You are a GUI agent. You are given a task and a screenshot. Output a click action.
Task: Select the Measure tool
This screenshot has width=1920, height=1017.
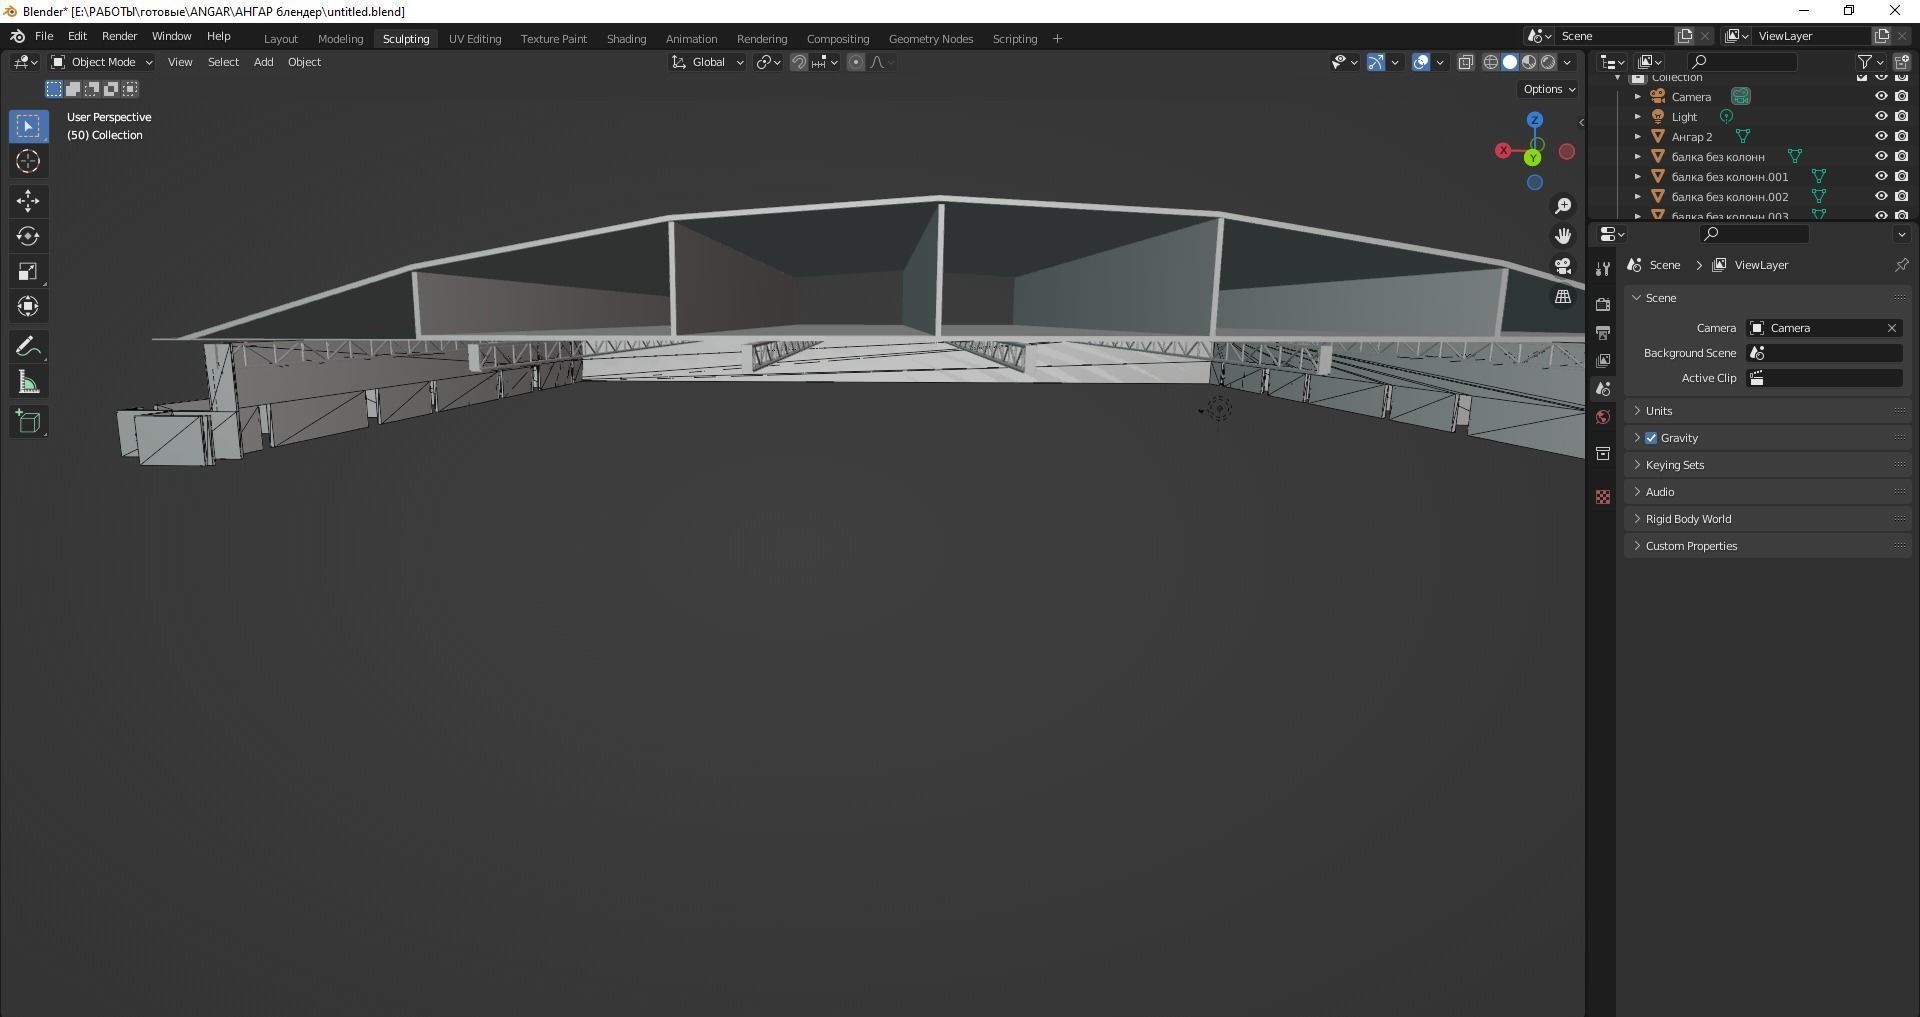click(28, 380)
